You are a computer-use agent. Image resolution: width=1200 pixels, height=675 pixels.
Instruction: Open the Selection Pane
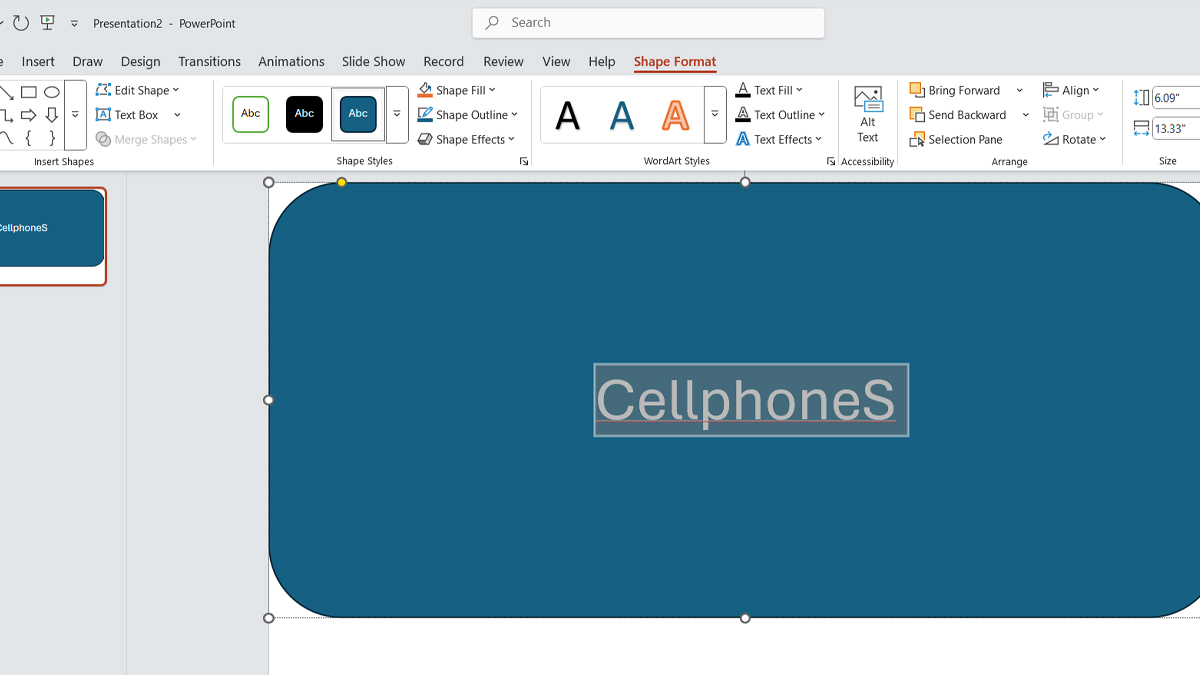tap(956, 139)
